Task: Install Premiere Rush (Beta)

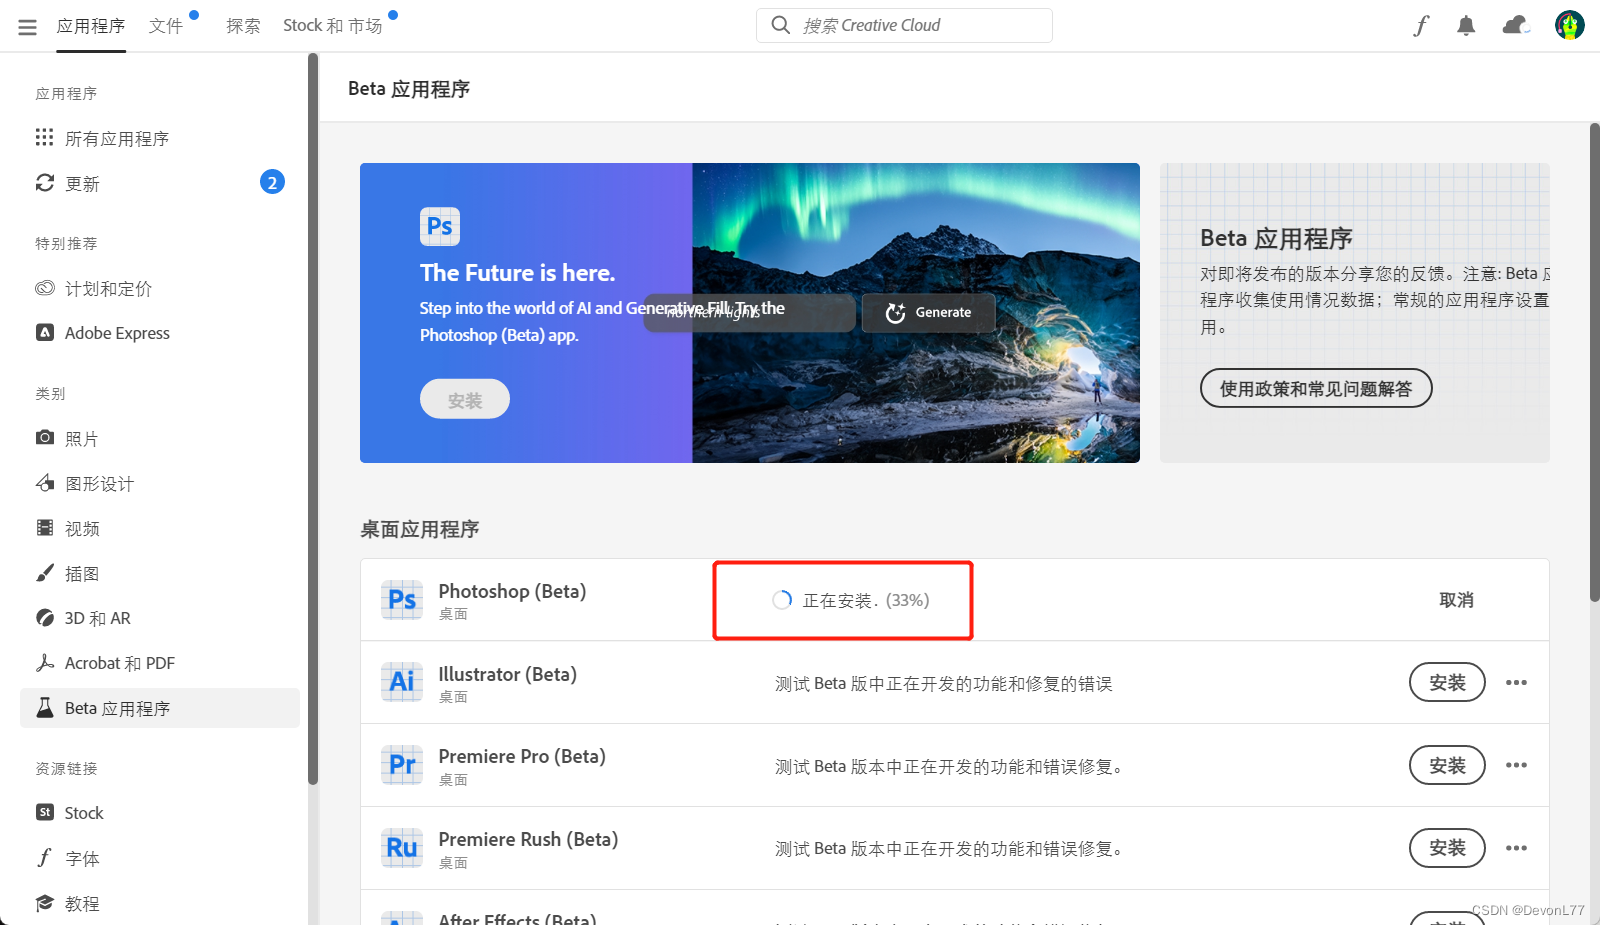Action: point(1447,848)
